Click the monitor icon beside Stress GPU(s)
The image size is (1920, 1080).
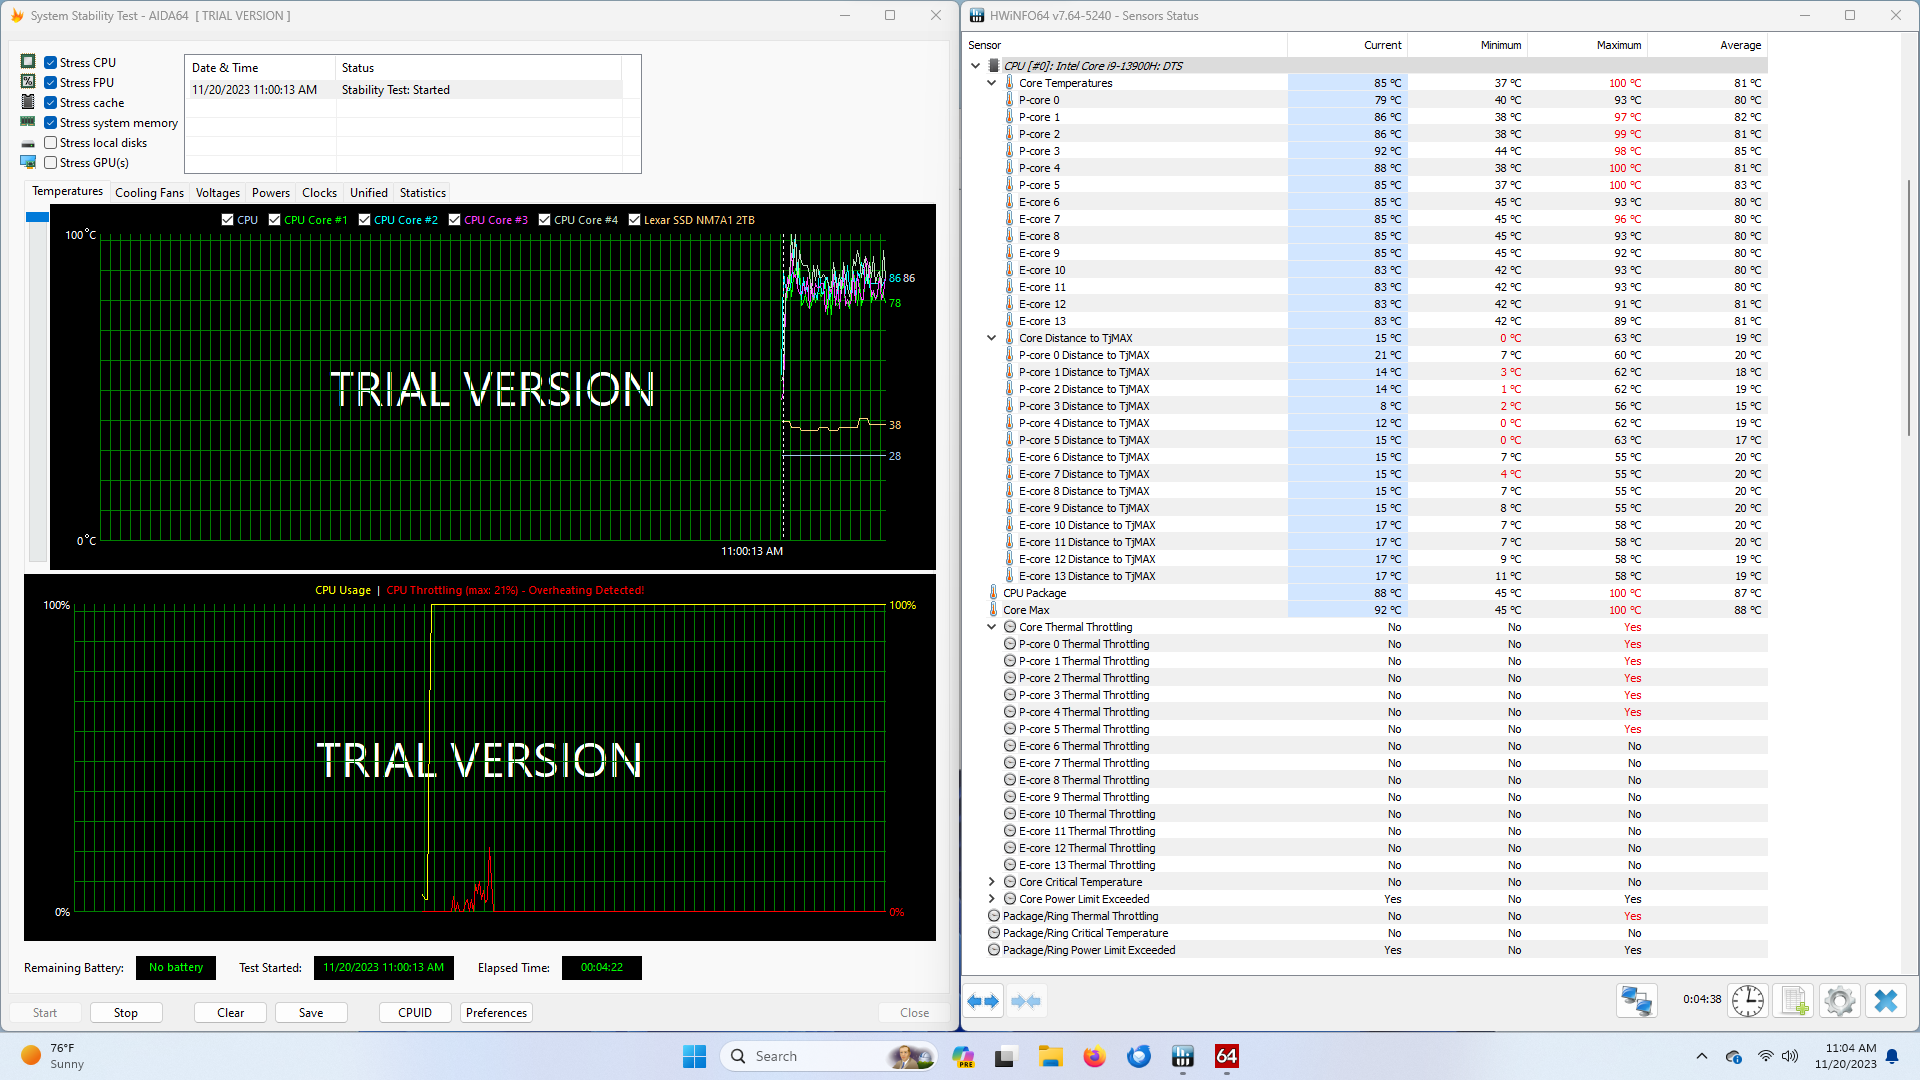click(28, 162)
